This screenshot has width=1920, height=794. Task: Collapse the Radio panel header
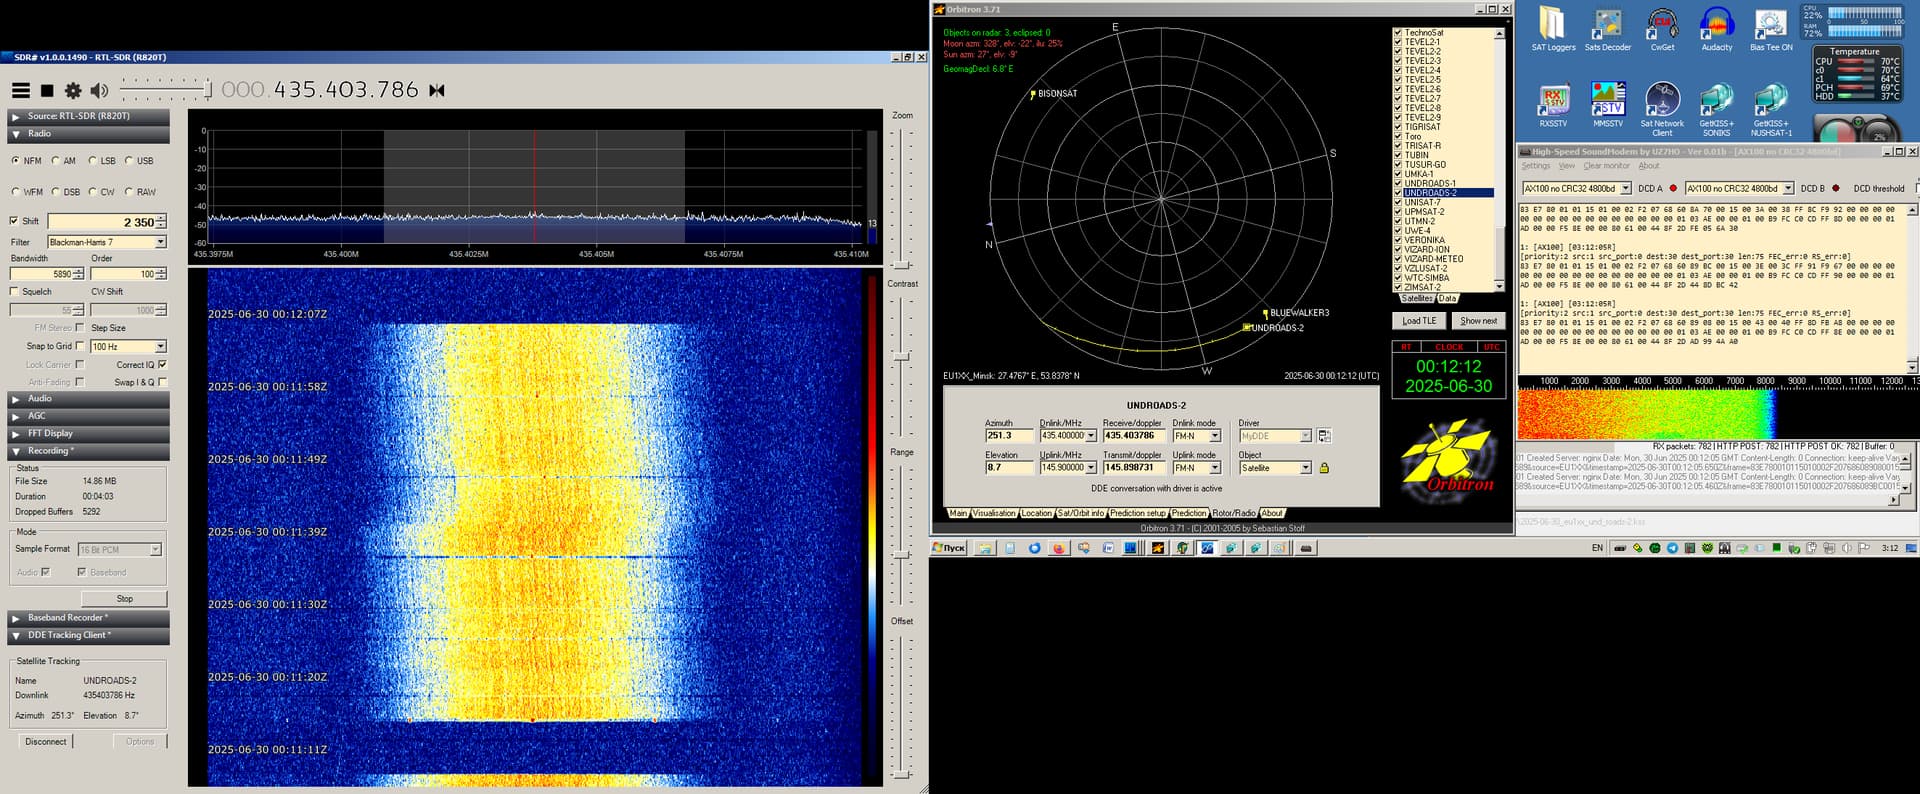tap(88, 134)
